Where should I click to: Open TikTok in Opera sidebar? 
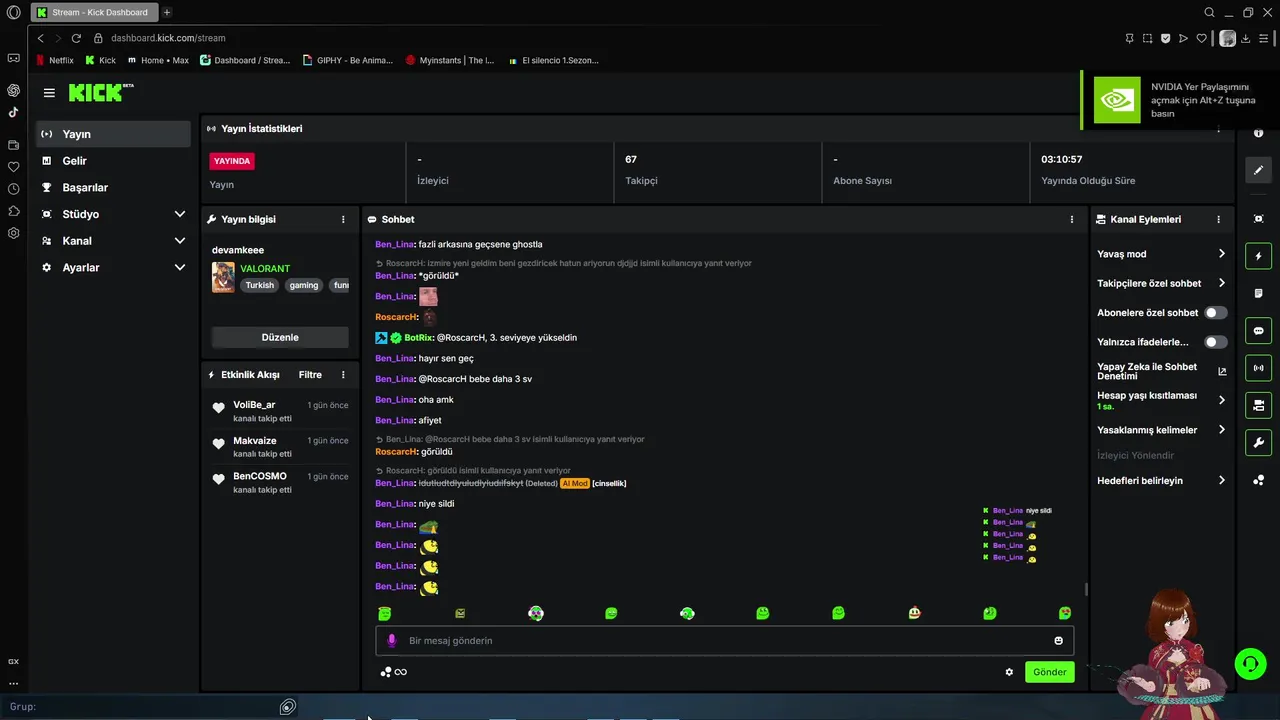coord(13,112)
